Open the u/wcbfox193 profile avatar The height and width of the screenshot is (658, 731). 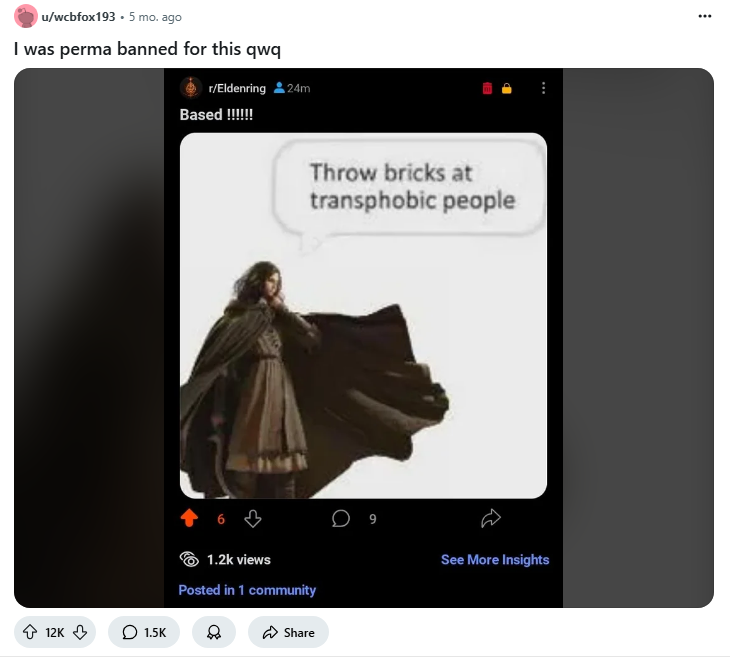[x=26, y=16]
